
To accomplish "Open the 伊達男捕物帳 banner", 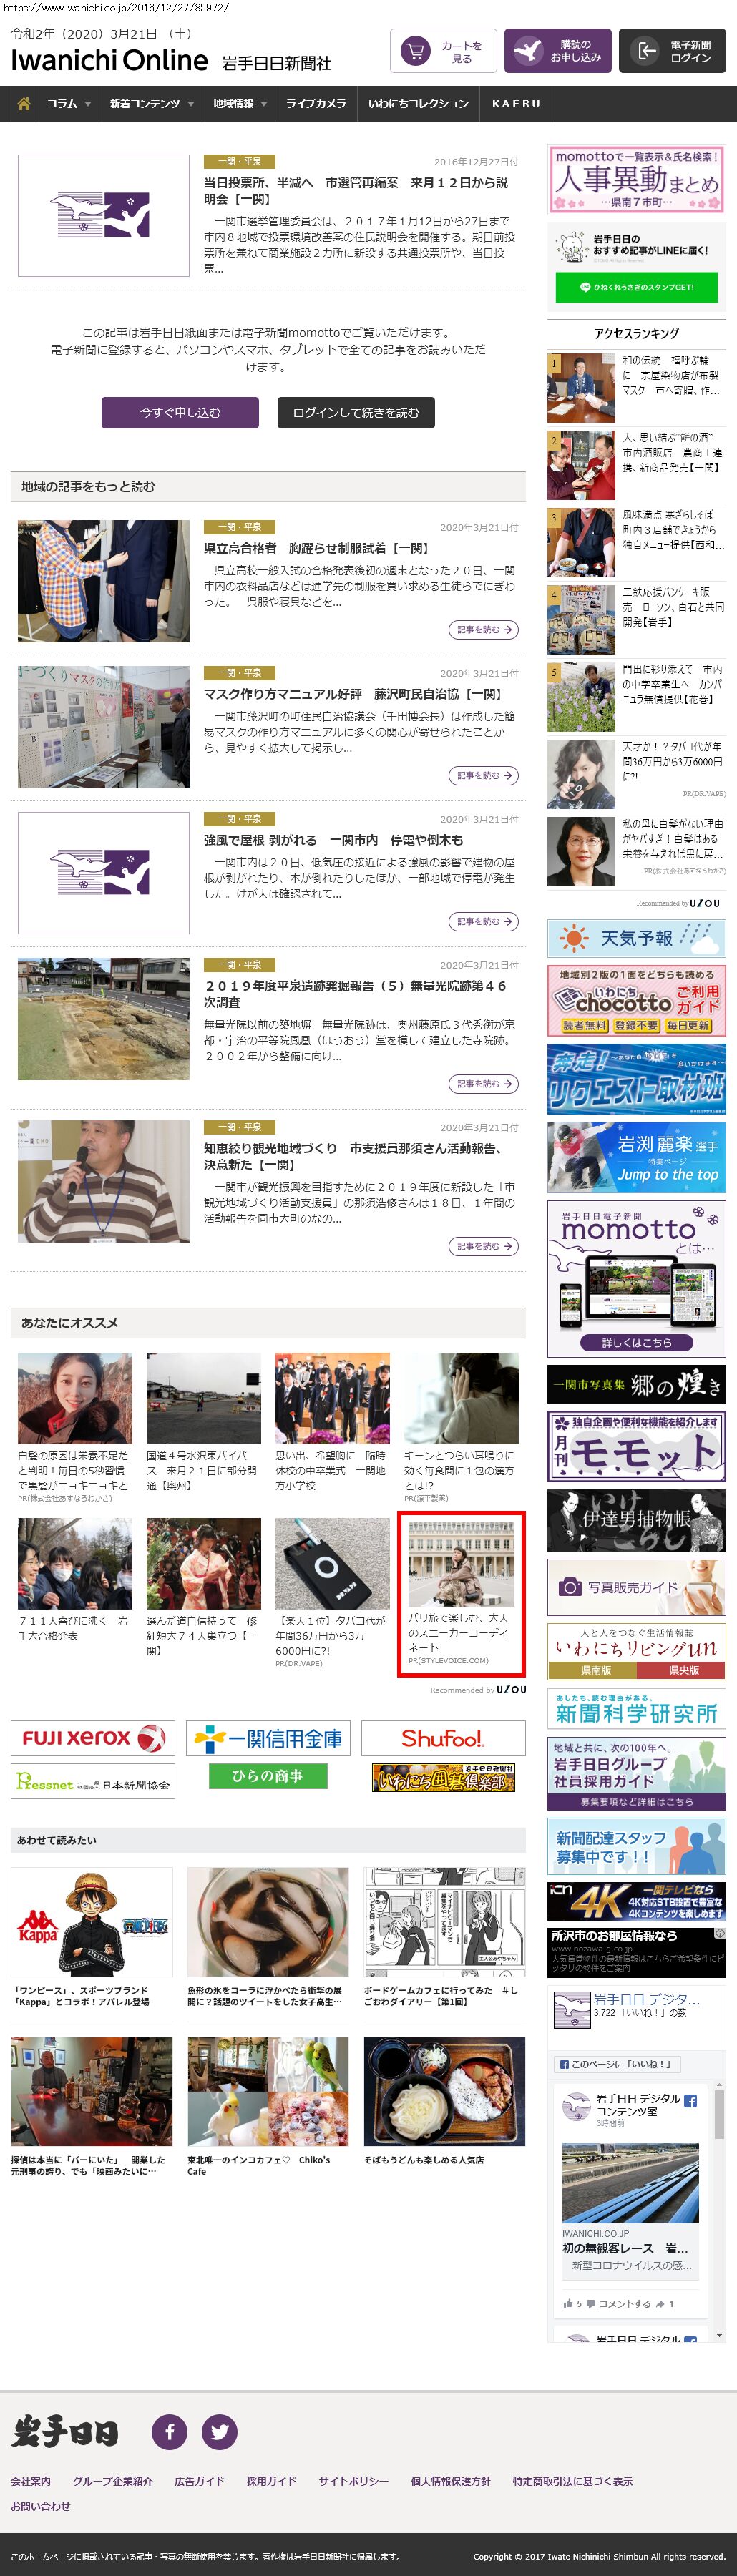I will coord(636,1520).
